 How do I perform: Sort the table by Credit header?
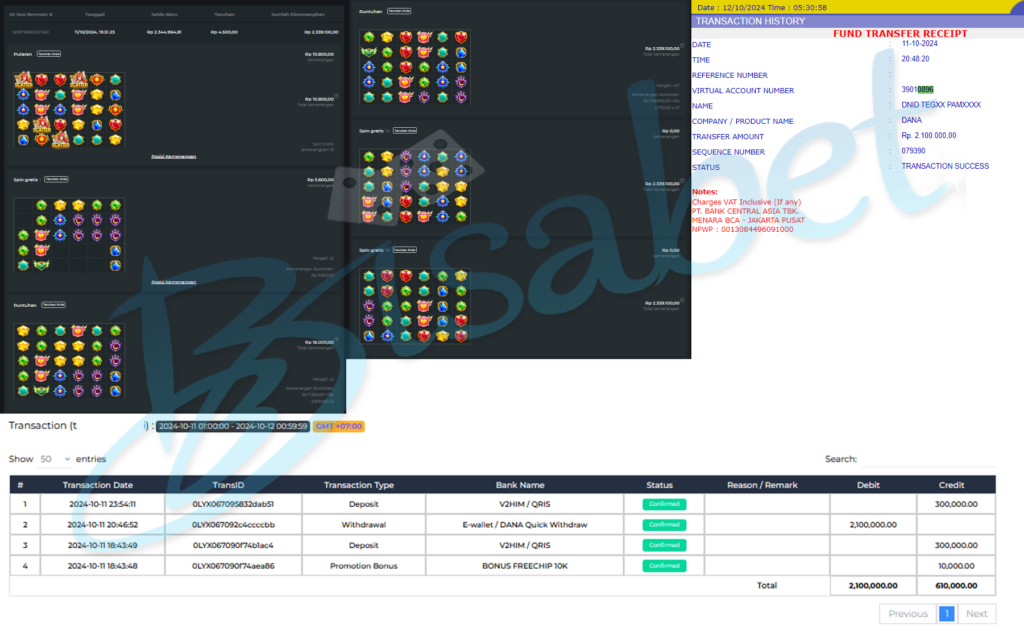click(x=952, y=485)
